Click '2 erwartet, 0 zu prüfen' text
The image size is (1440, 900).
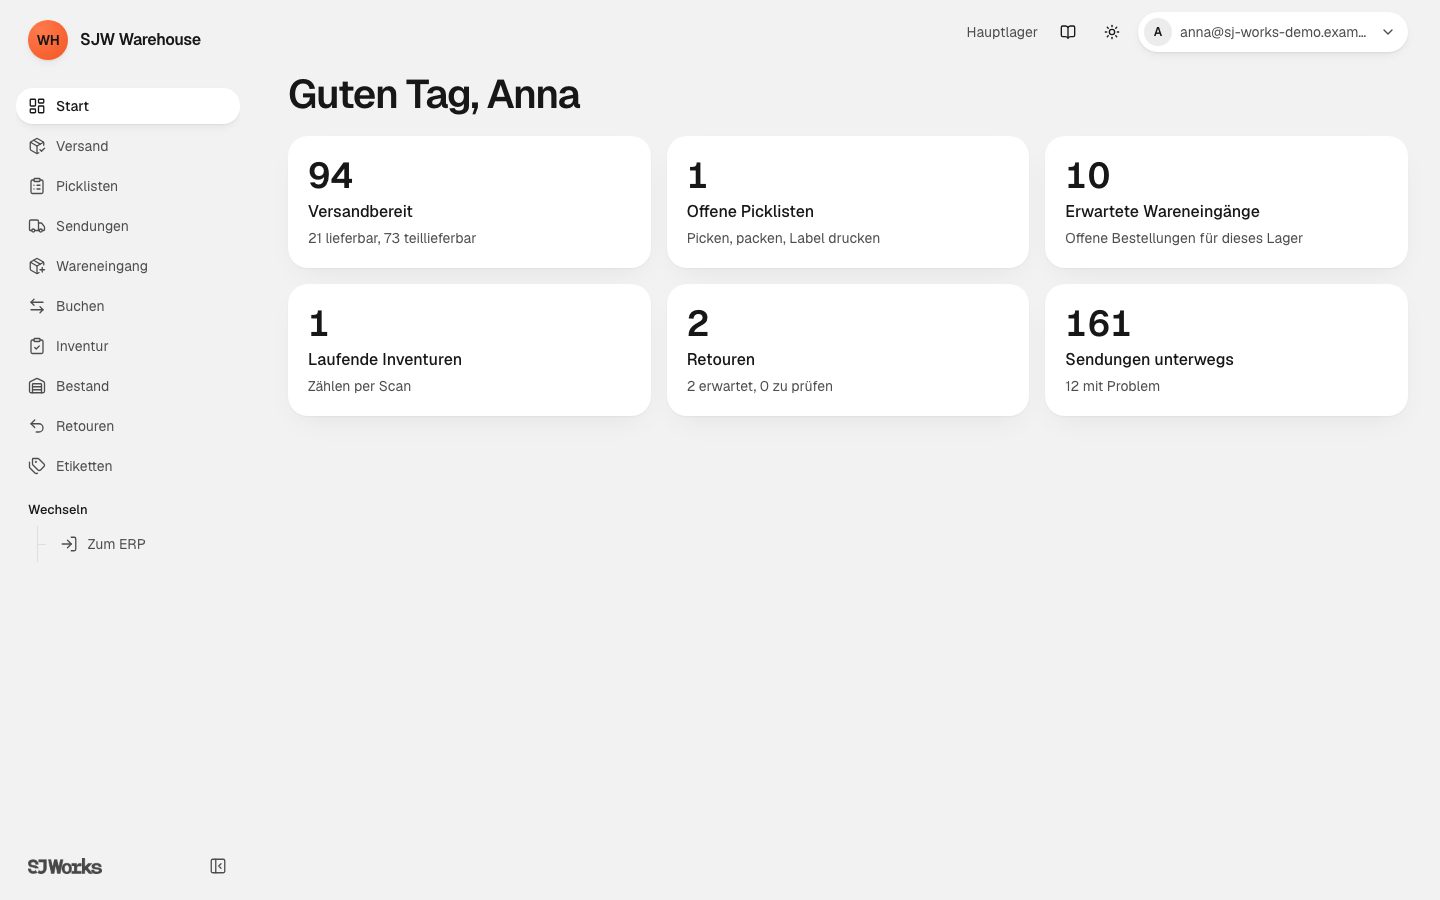pyautogui.click(x=760, y=386)
